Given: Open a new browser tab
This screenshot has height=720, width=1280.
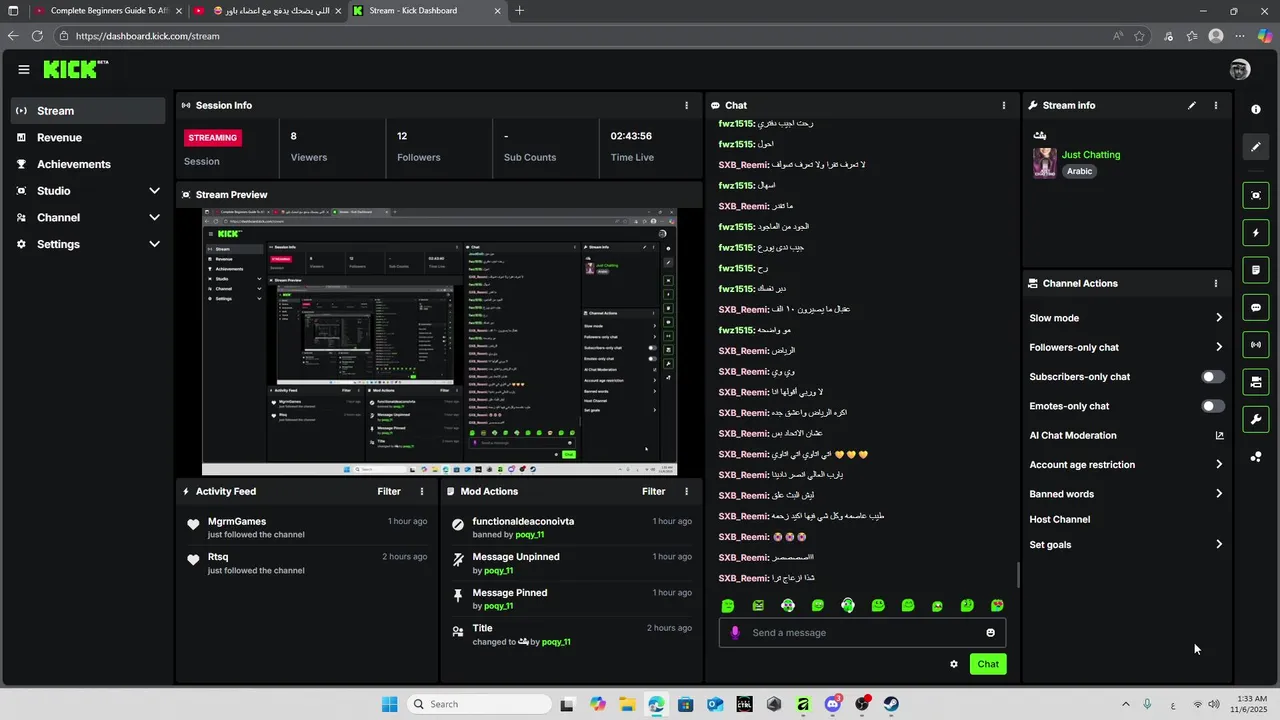Looking at the screenshot, I should point(519,11).
